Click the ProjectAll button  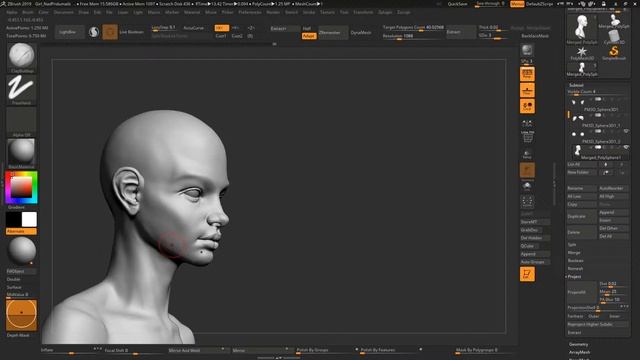582,292
